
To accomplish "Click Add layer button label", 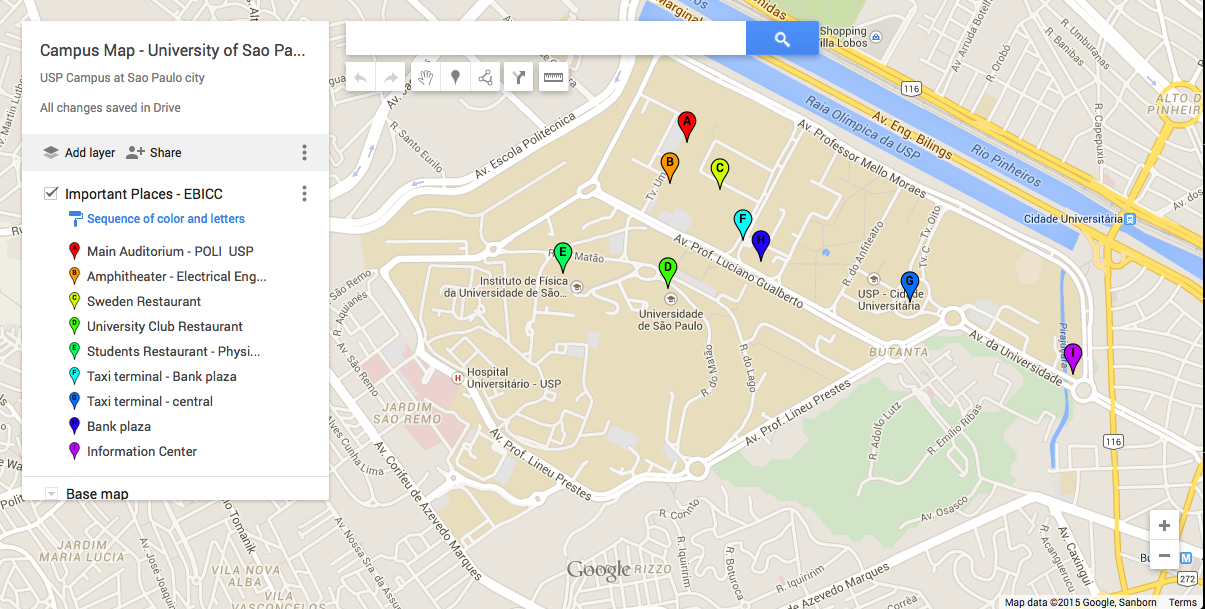I will 90,153.
